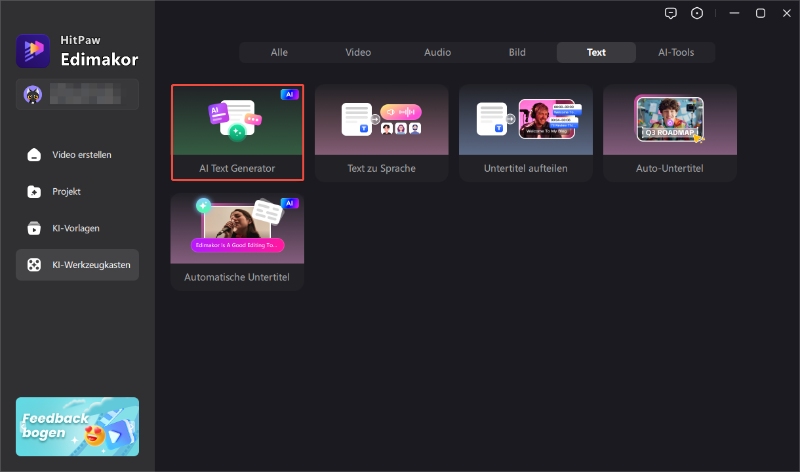Click the Text zu Sprache label

382,168
